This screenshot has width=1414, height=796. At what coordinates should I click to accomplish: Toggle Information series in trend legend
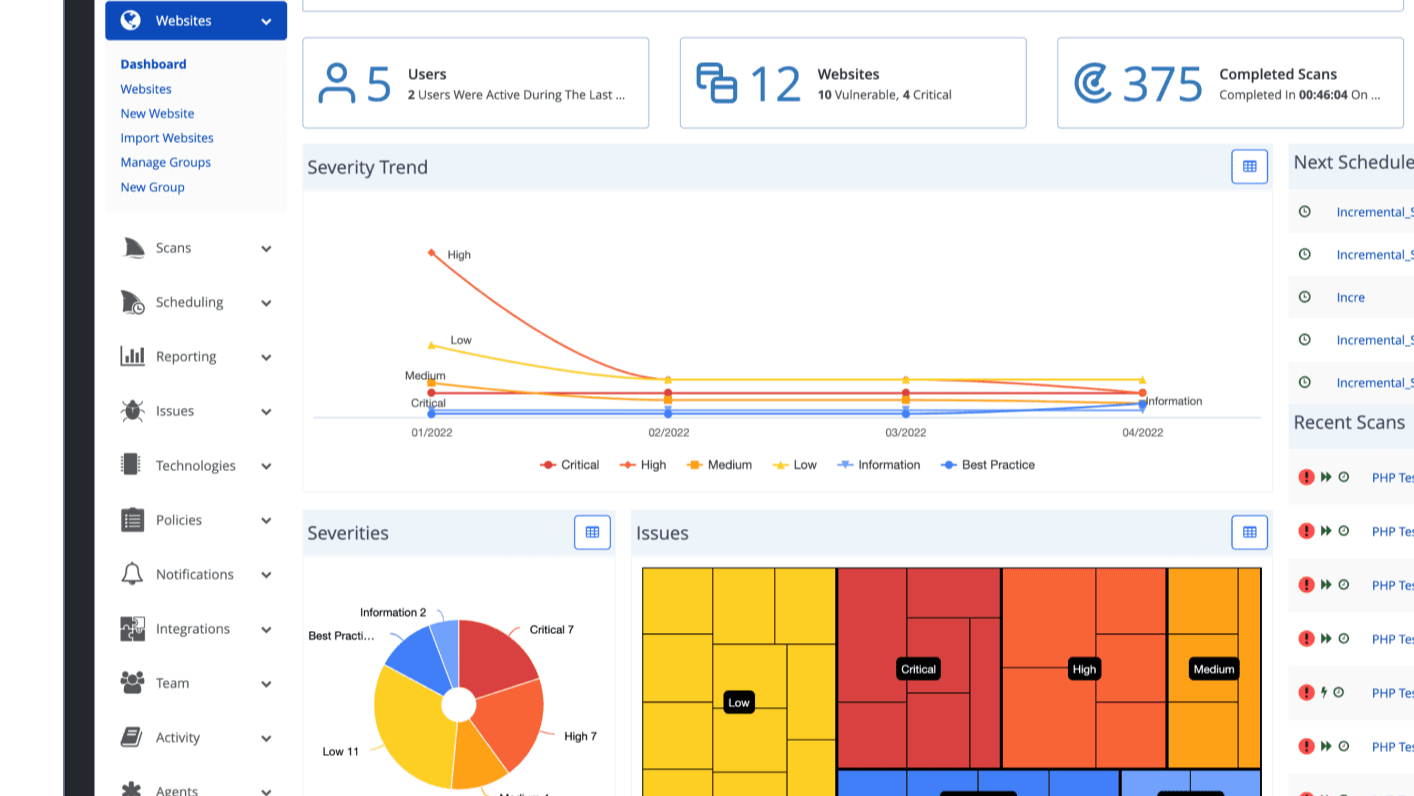click(x=878, y=465)
